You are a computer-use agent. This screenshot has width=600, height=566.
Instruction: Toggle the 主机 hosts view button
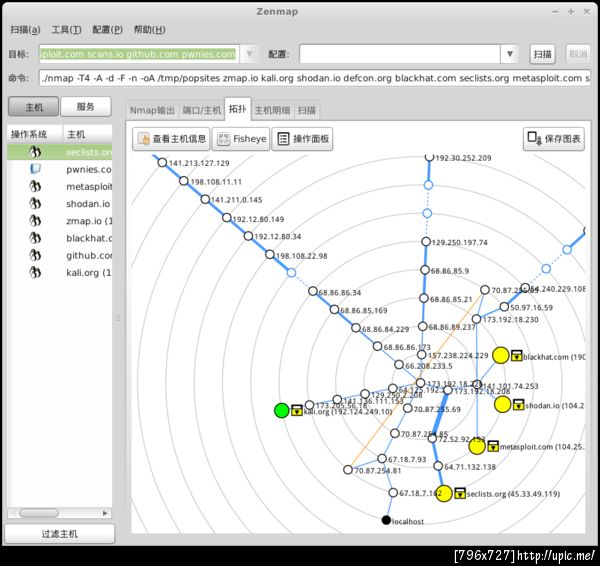tap(34, 107)
